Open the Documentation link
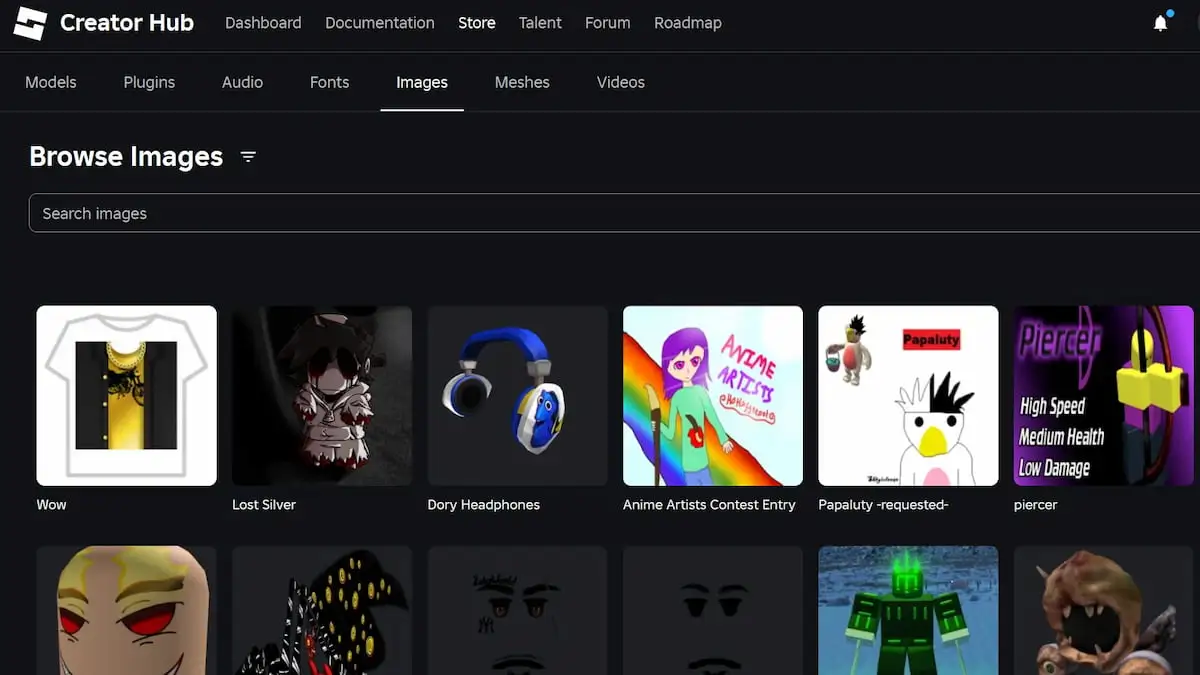 tap(379, 23)
